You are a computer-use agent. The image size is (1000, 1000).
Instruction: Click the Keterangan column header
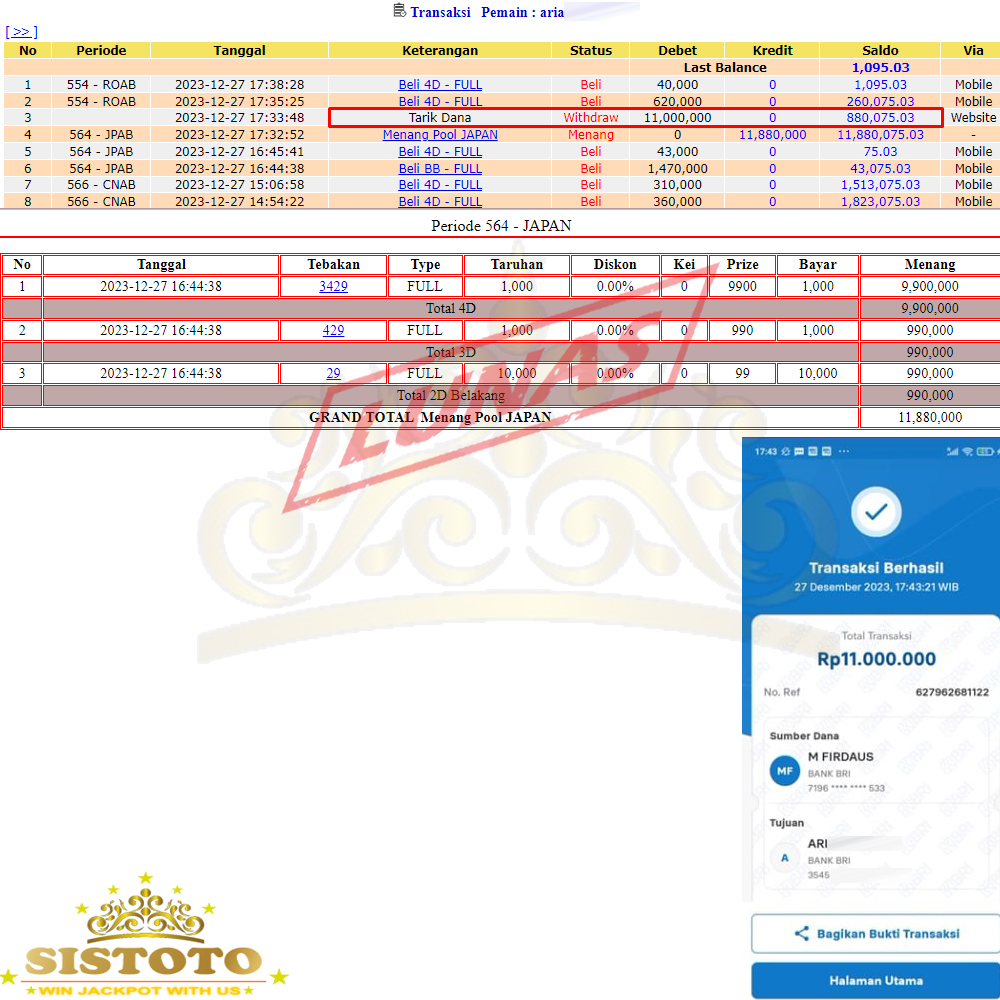point(440,50)
